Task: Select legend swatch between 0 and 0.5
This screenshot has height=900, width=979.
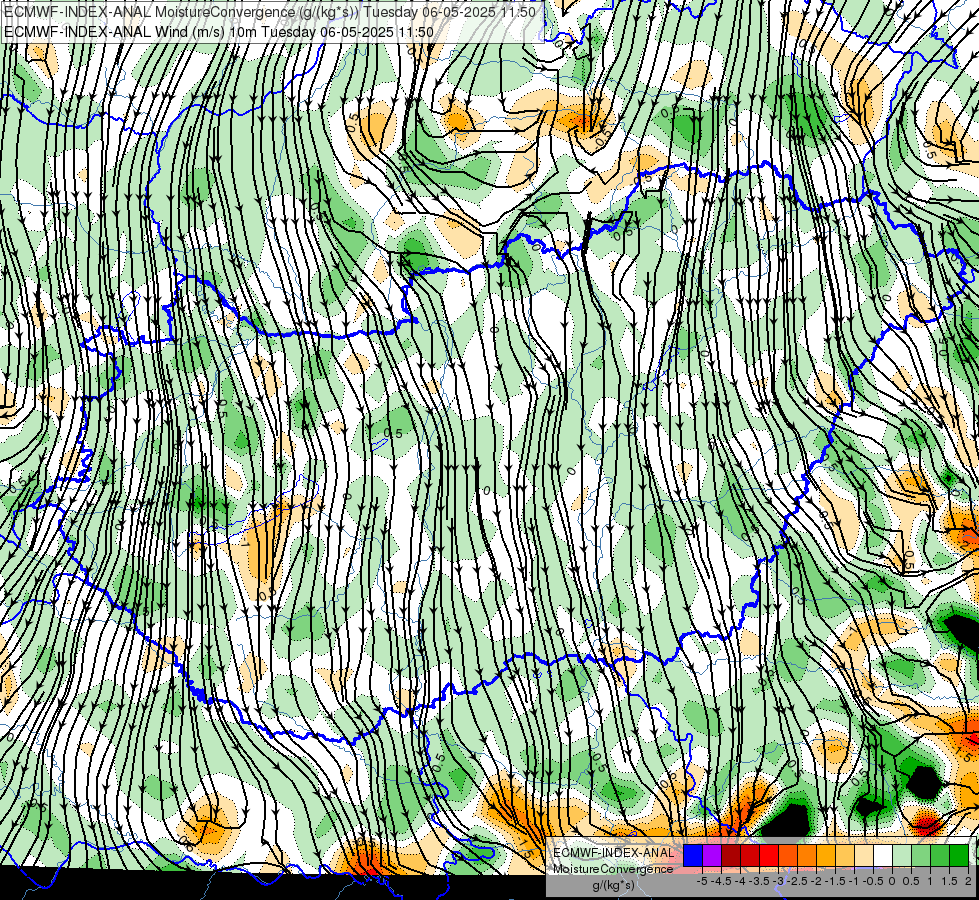Action: tap(902, 856)
